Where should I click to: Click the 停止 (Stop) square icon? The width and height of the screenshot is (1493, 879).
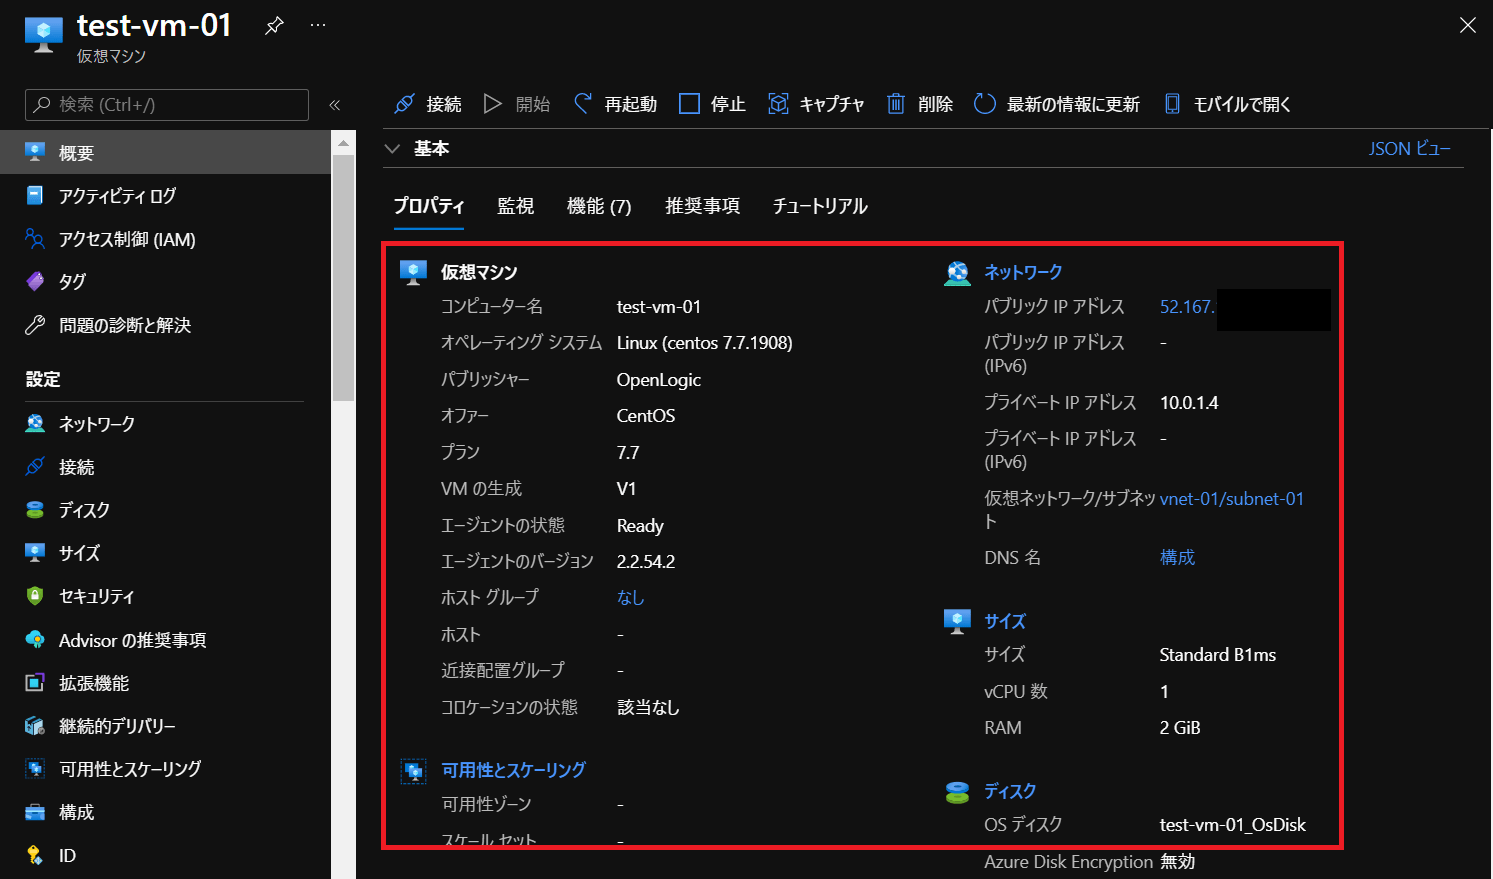click(689, 104)
